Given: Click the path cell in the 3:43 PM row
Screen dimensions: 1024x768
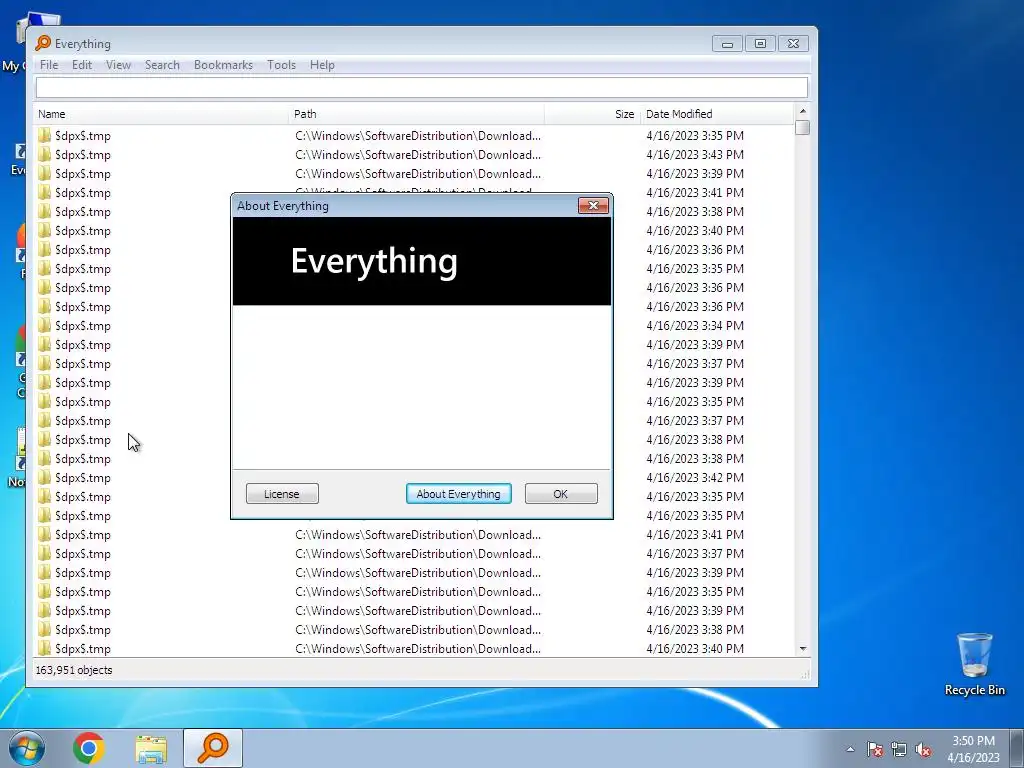Looking at the screenshot, I should 418,155.
